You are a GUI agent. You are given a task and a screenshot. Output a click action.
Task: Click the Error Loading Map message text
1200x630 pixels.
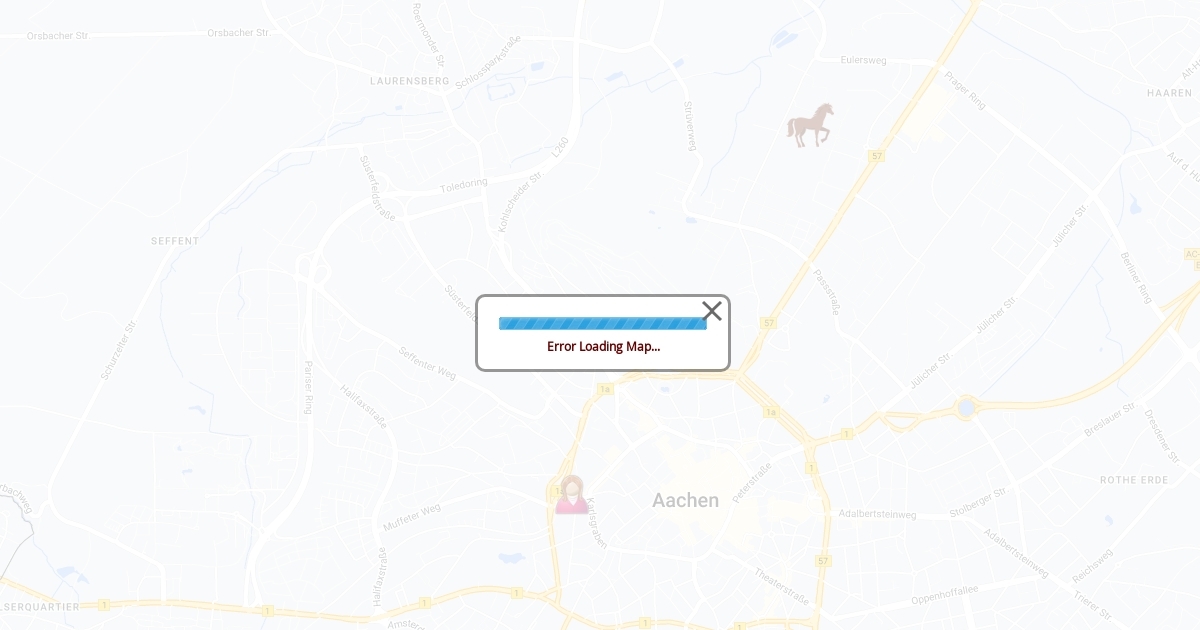coord(603,347)
